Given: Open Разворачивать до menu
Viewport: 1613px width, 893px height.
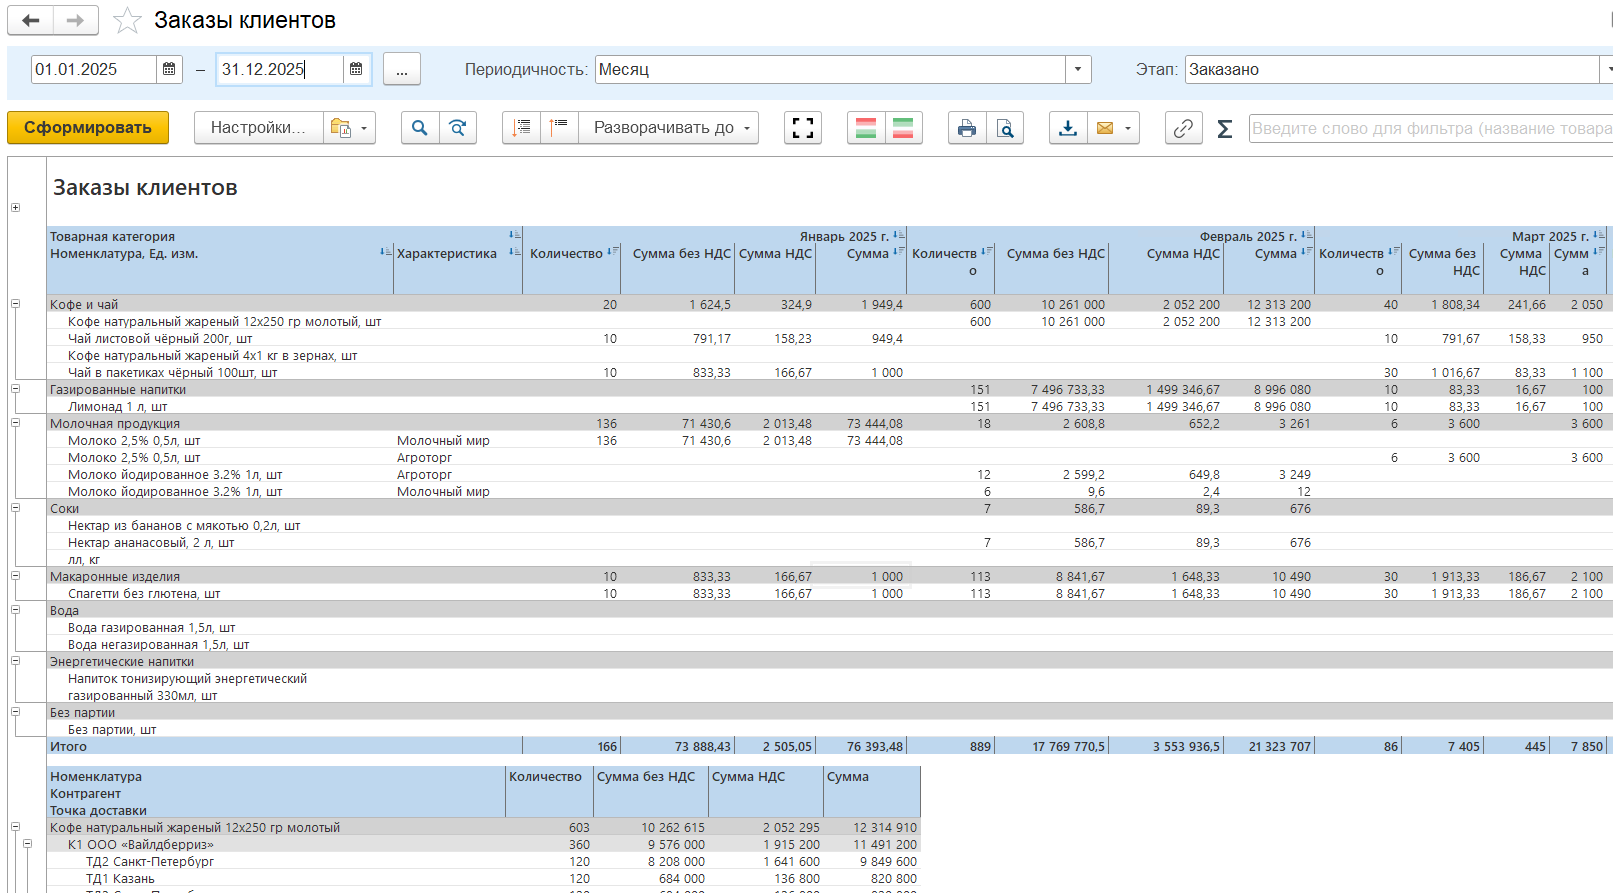Looking at the screenshot, I should pos(670,128).
